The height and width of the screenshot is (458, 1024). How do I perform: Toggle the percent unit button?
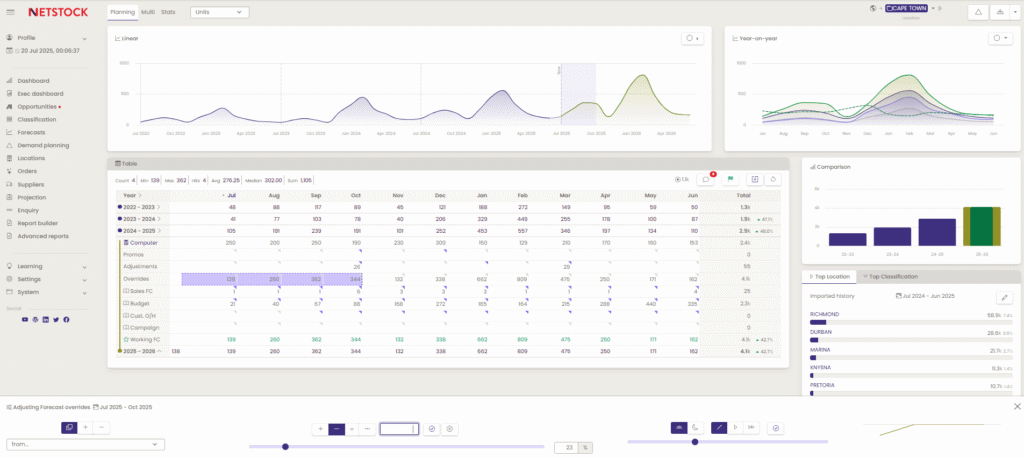pos(585,447)
